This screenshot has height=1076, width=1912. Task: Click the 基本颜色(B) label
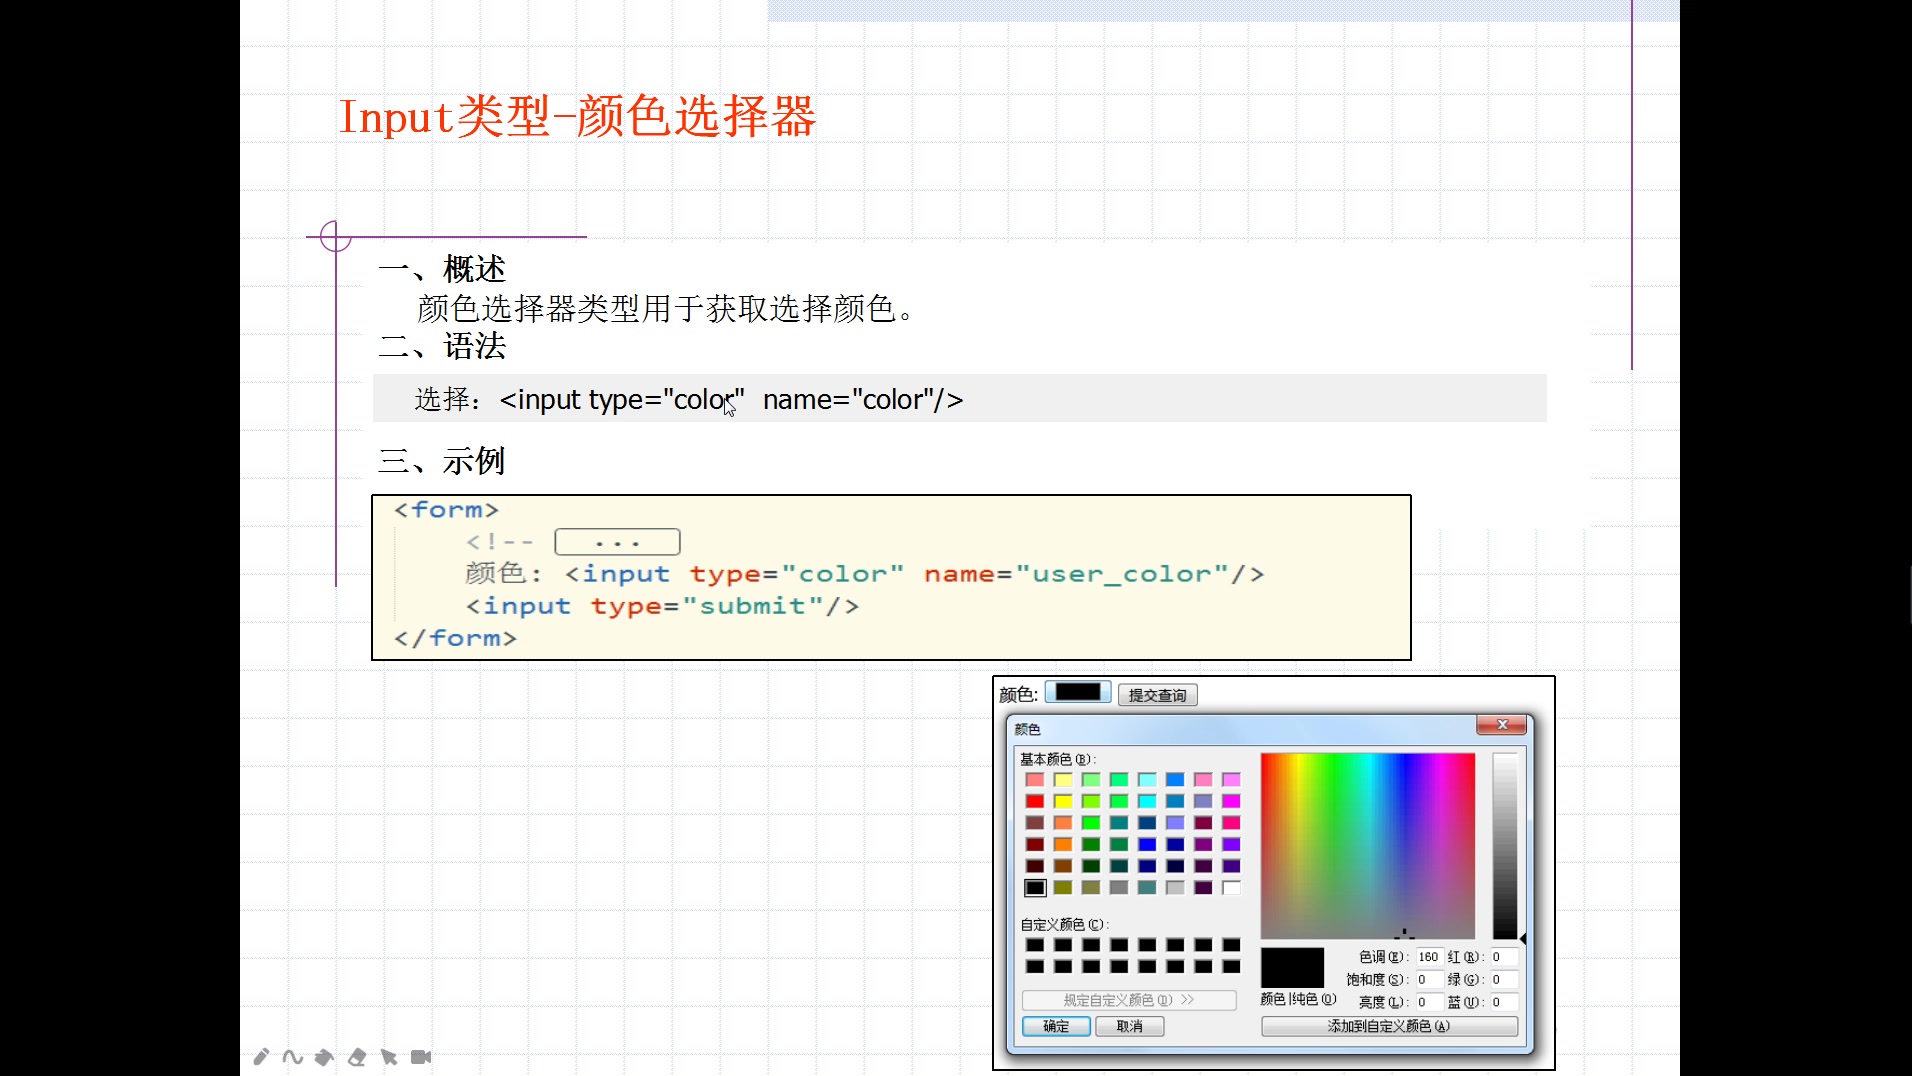point(1057,759)
